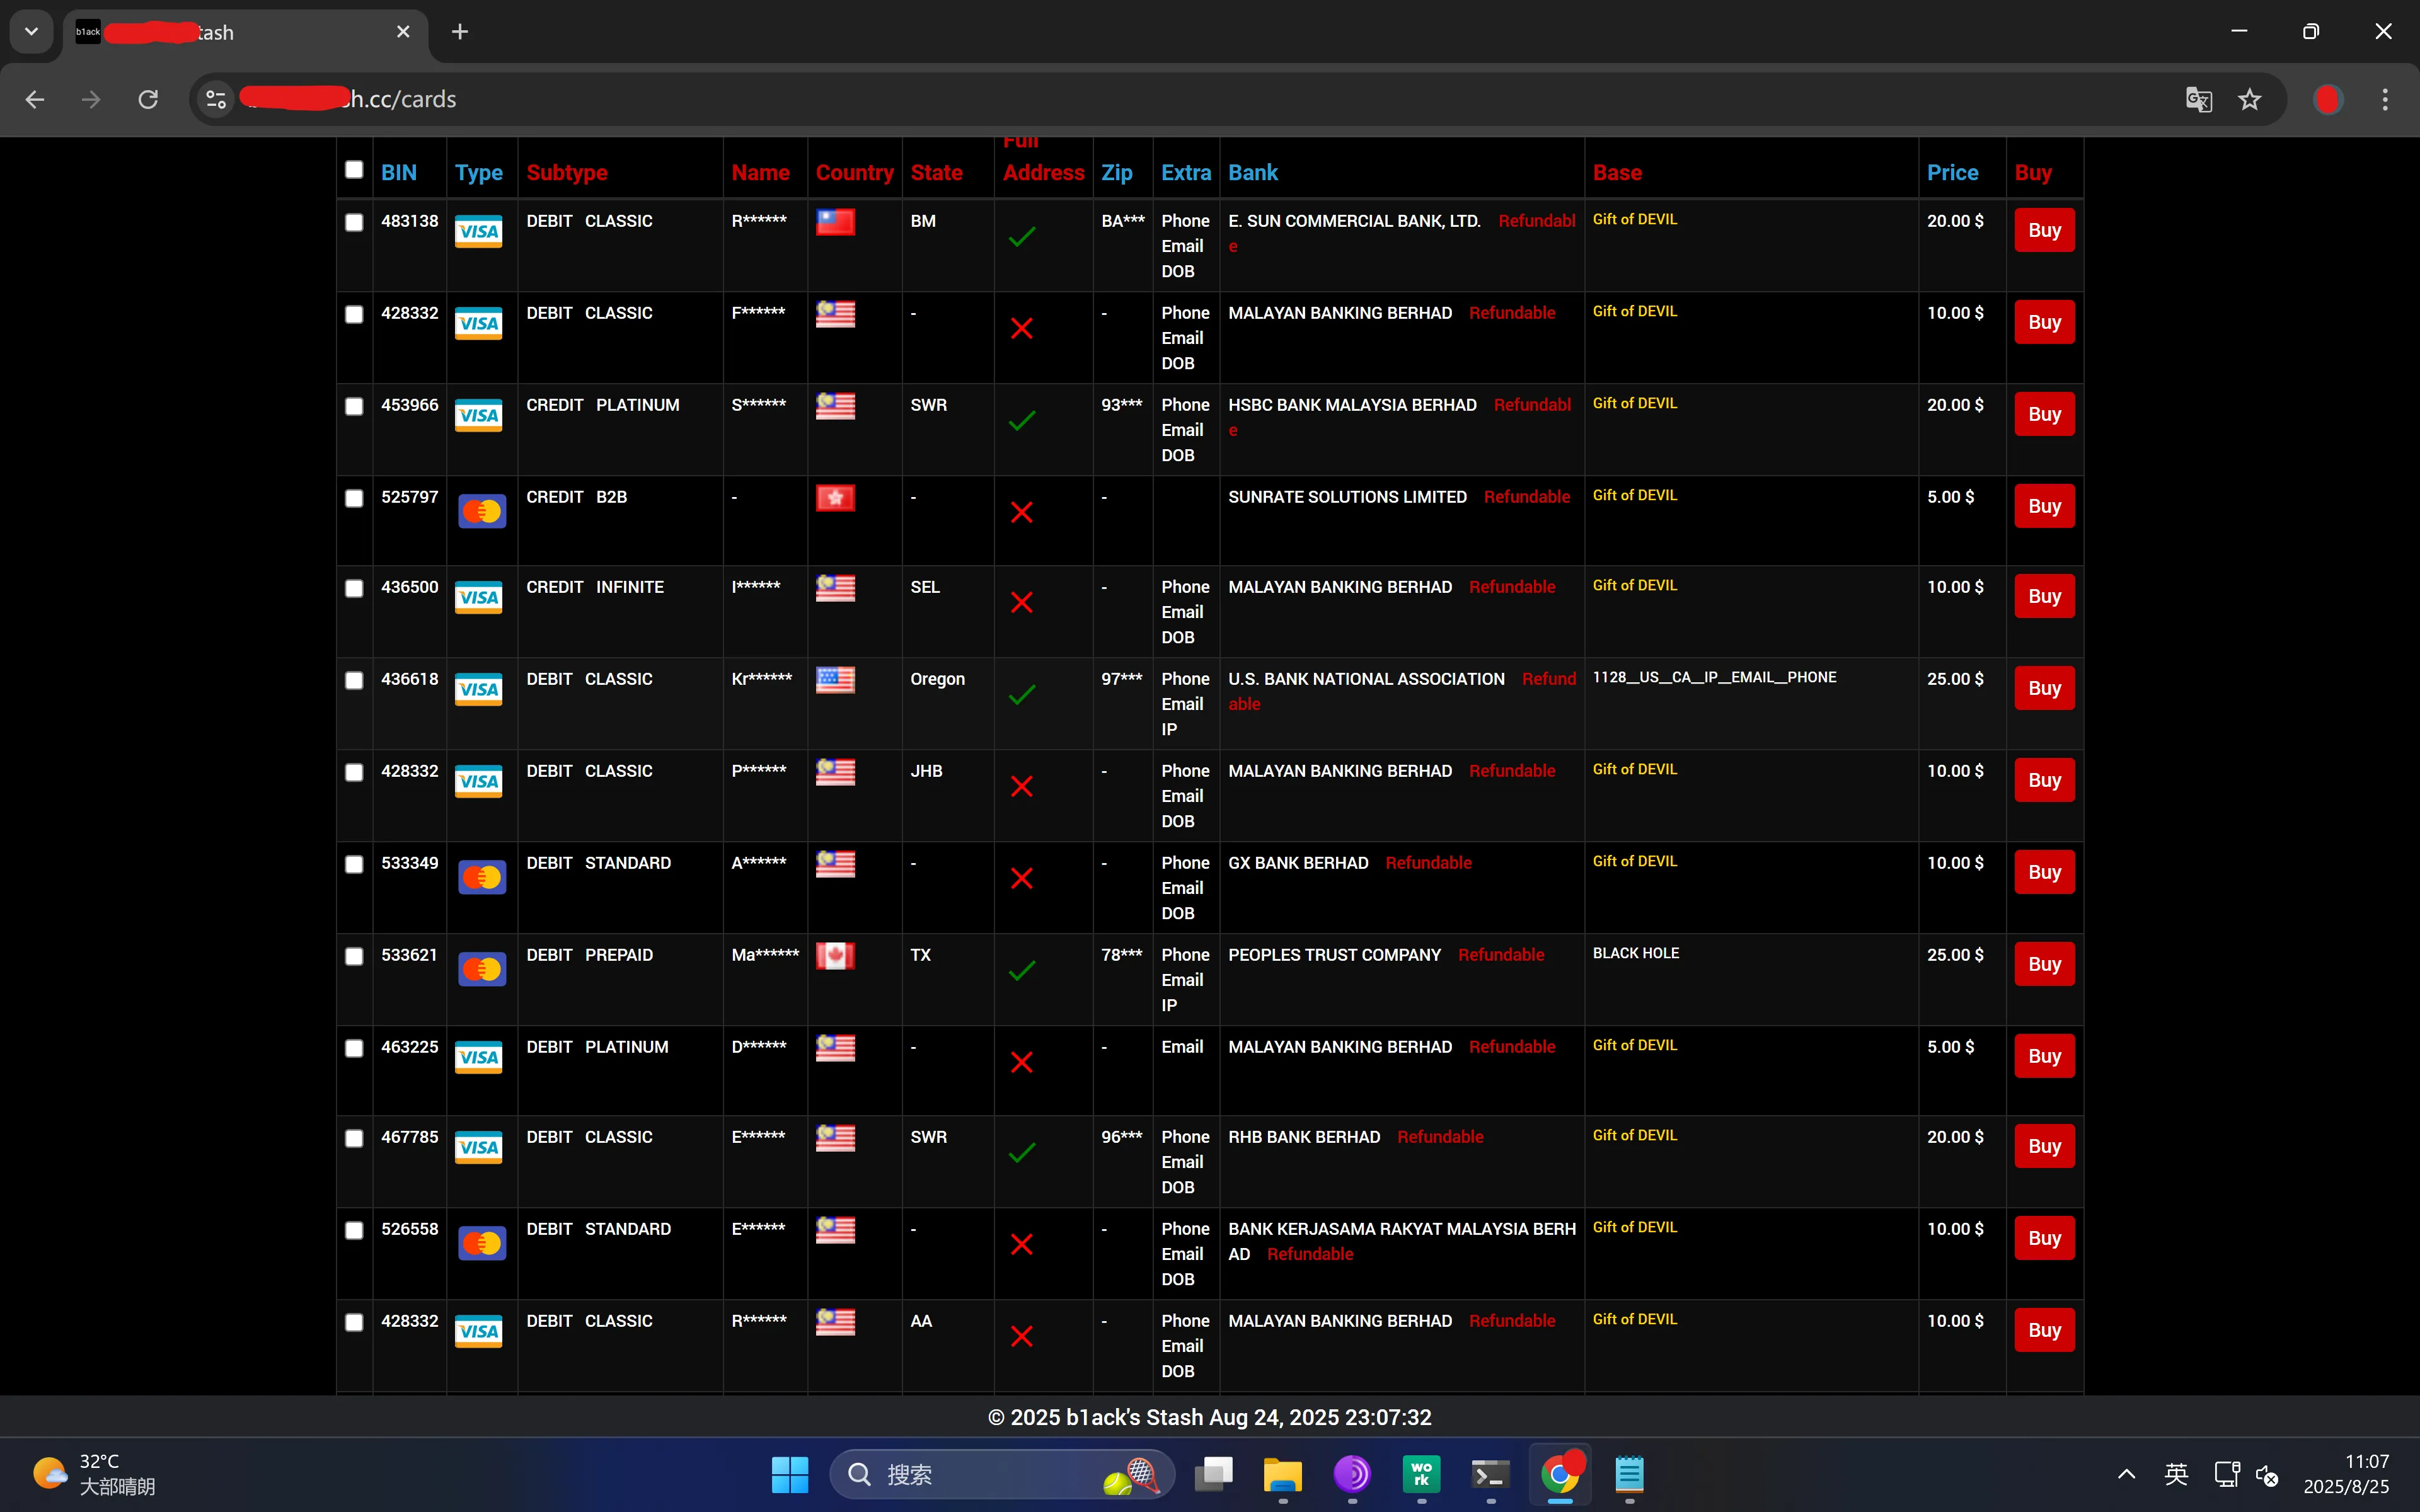Click the browser forward arrow
Viewport: 2420px width, 1512px height.
click(x=91, y=99)
